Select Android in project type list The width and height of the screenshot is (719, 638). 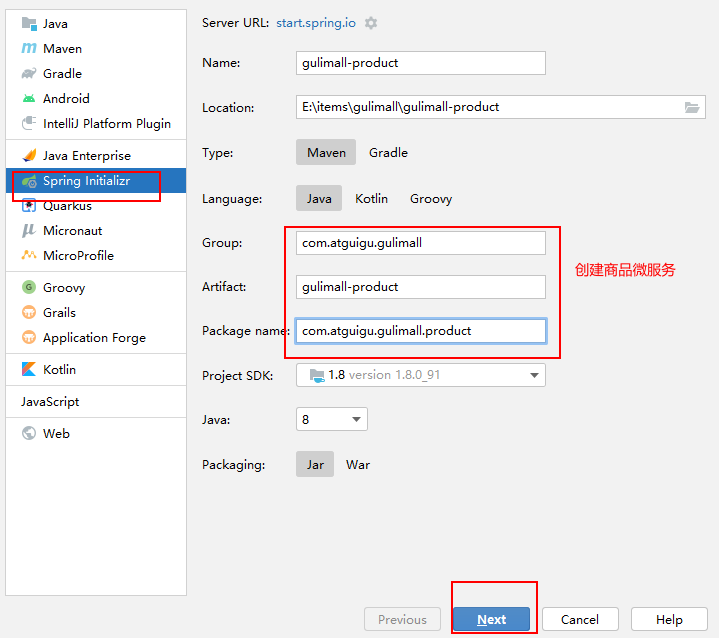pyautogui.click(x=96, y=98)
